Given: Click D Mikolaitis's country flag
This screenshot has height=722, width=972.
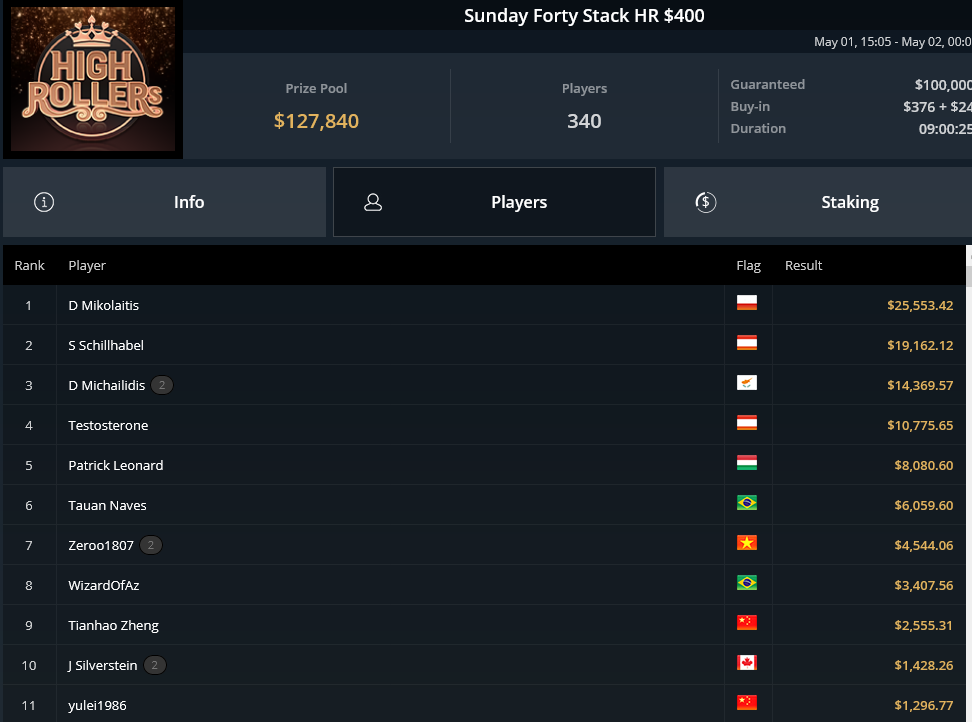Looking at the screenshot, I should [746, 303].
